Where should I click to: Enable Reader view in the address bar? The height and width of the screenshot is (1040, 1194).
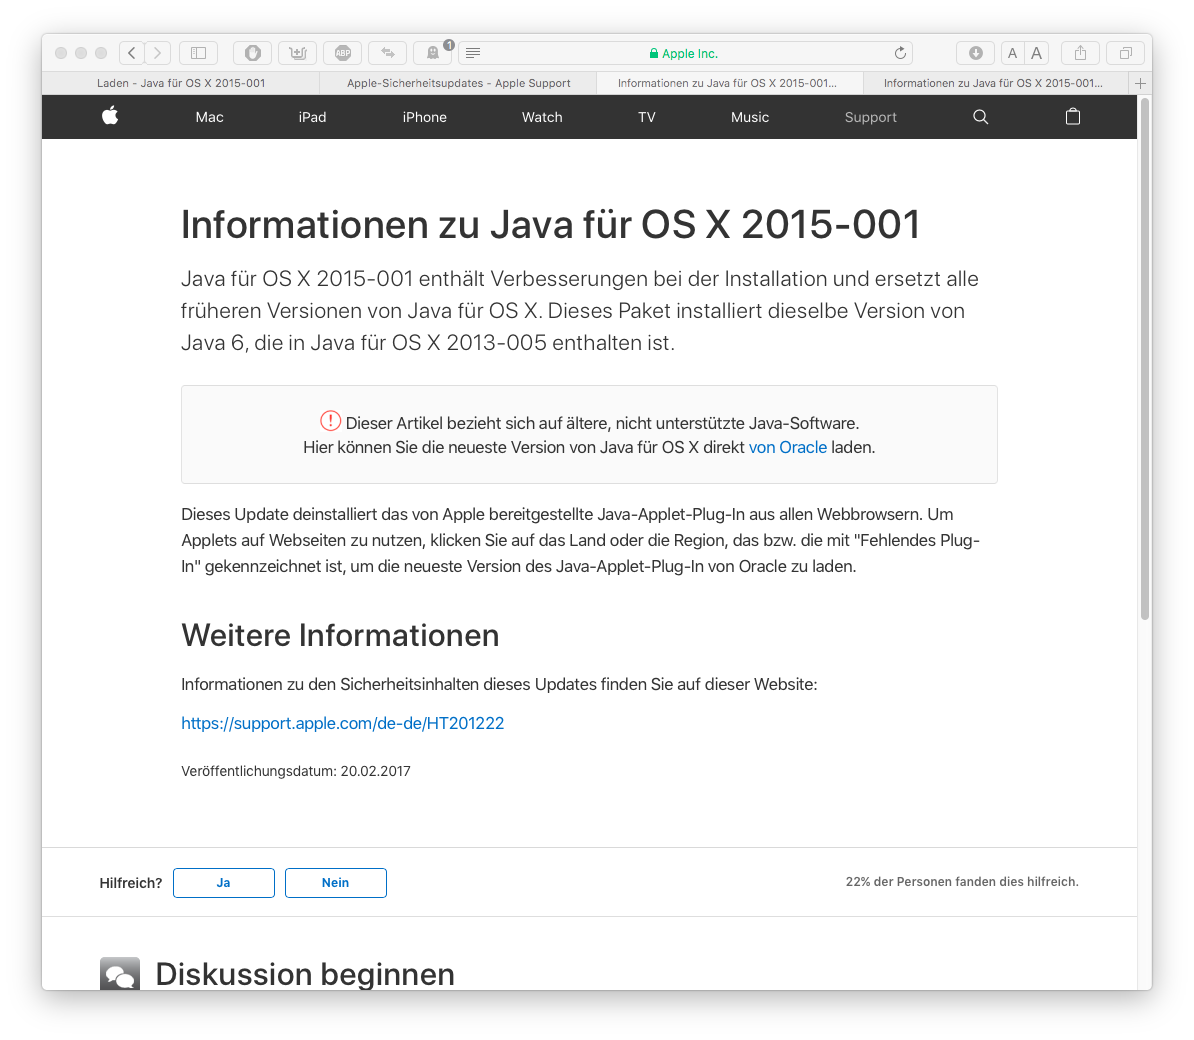[473, 53]
